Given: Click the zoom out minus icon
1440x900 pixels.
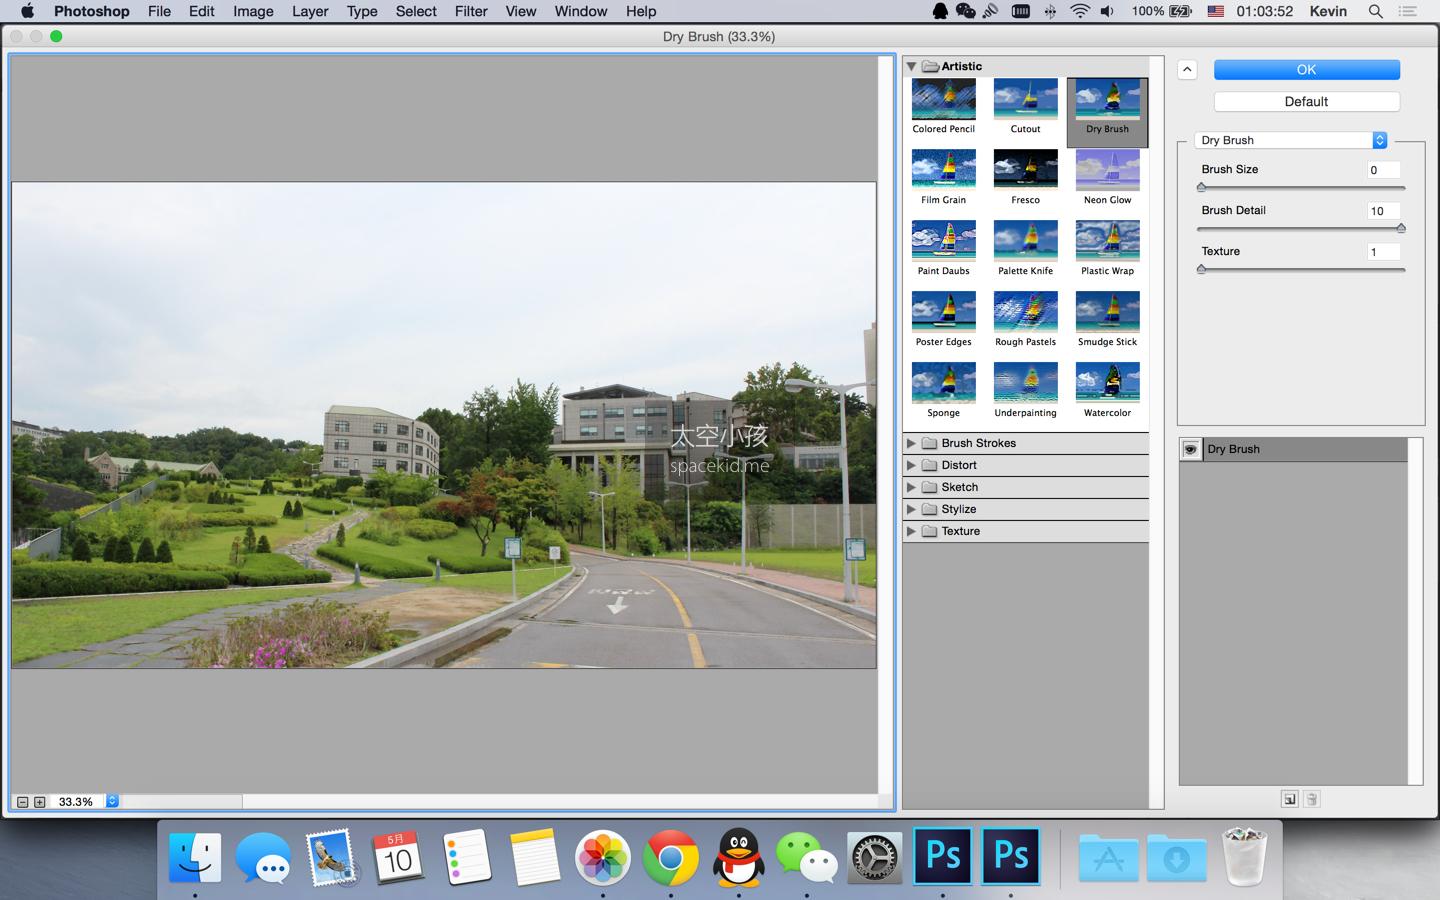Looking at the screenshot, I should (x=22, y=802).
